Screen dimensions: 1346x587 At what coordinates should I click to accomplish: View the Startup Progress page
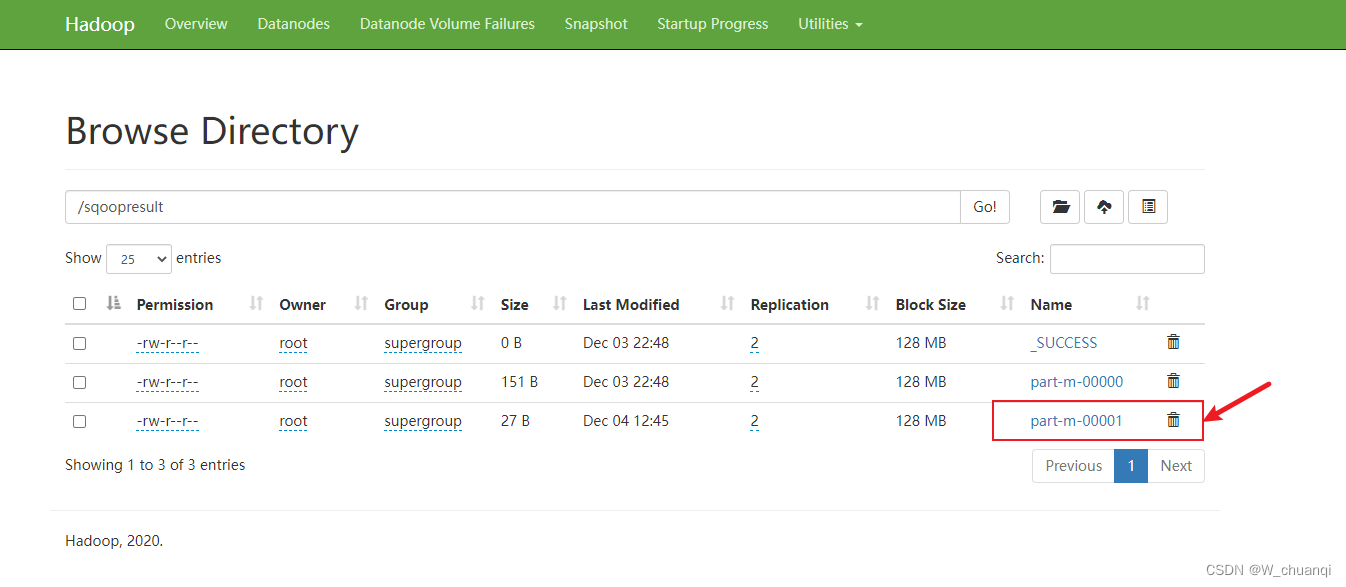click(713, 24)
